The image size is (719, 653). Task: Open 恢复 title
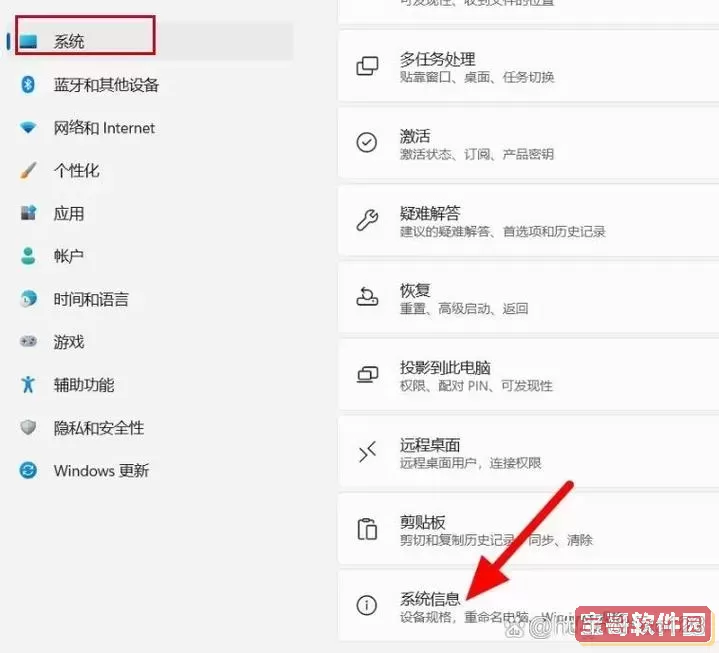pyautogui.click(x=415, y=290)
